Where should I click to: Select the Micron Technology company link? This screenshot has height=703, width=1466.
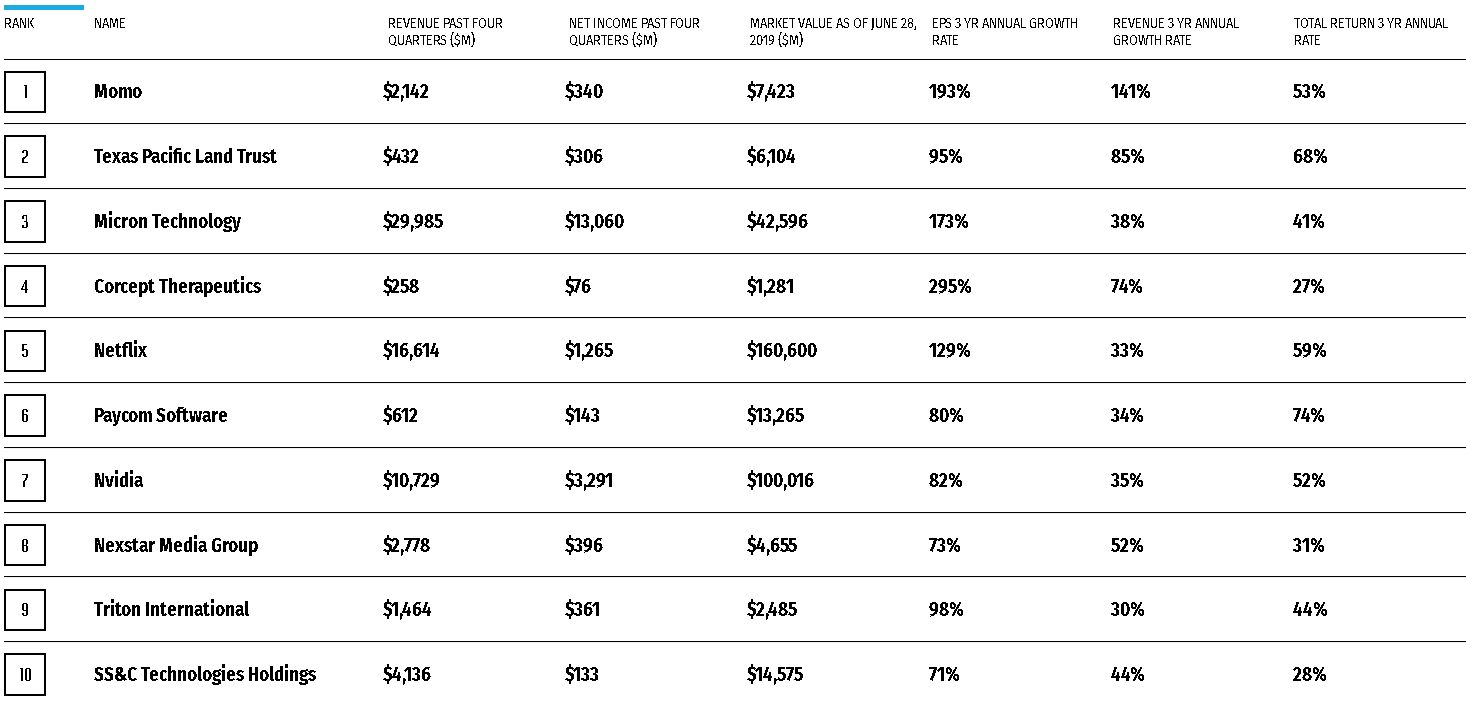tap(167, 222)
